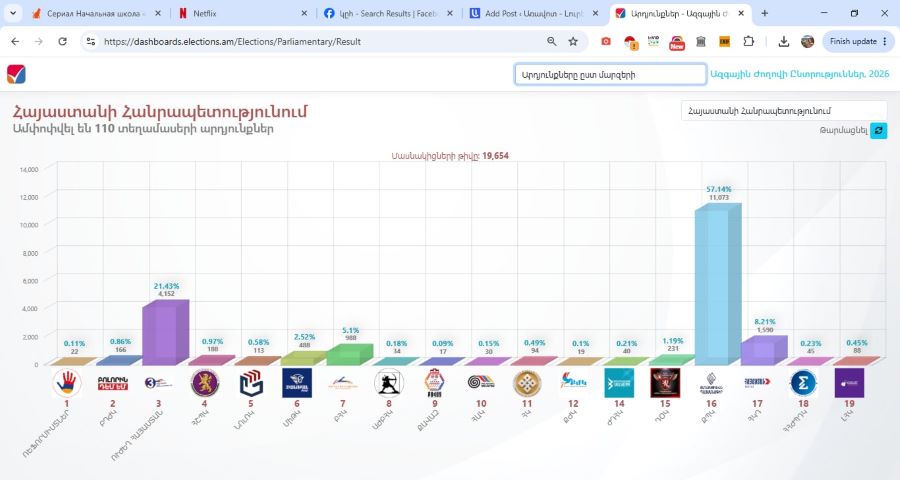900x480 pixels.
Task: Open the zoom magnifier in address bar
Action: pos(552,41)
